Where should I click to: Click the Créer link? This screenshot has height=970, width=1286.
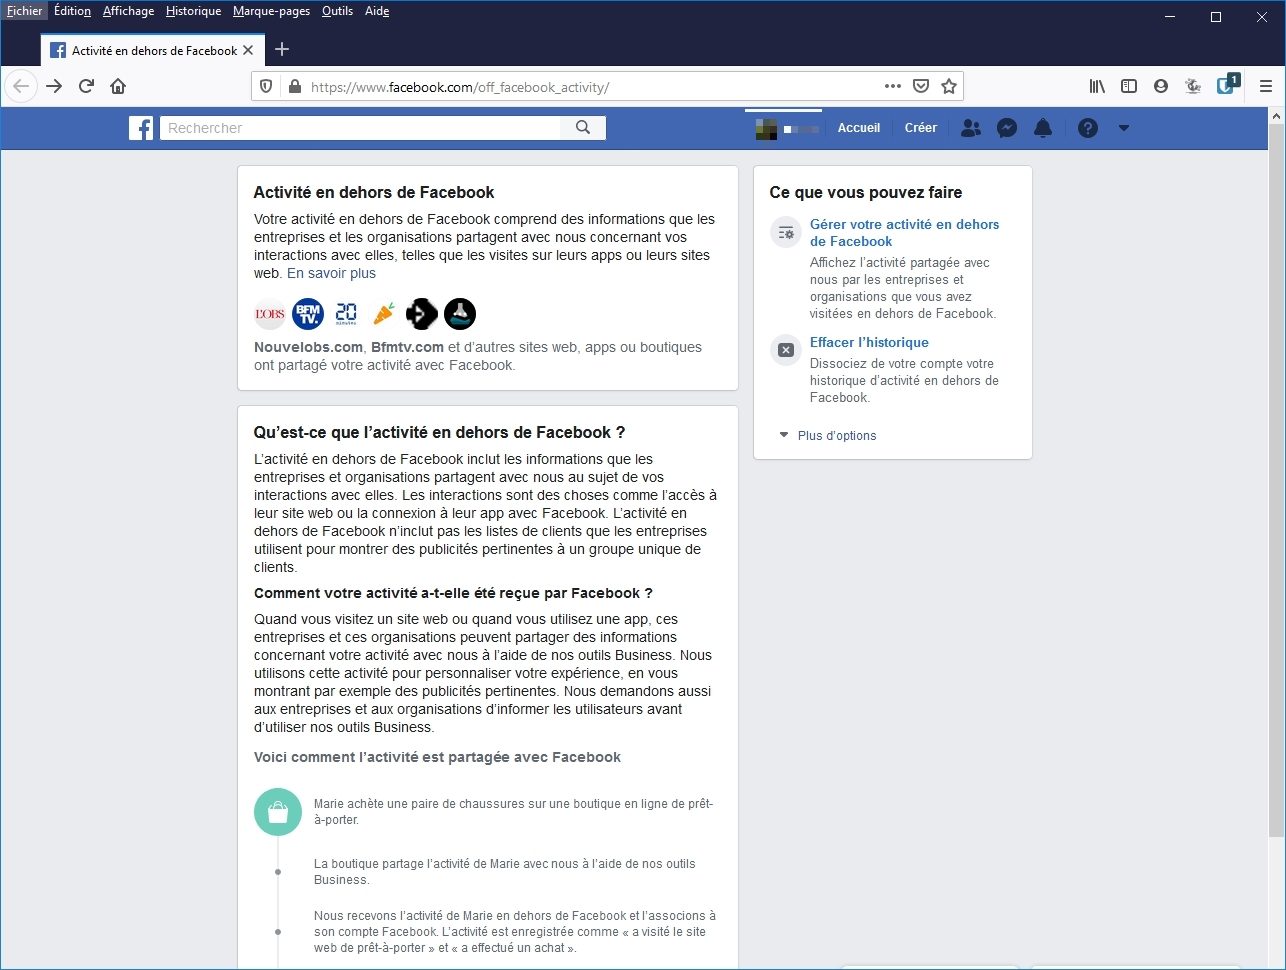(921, 128)
